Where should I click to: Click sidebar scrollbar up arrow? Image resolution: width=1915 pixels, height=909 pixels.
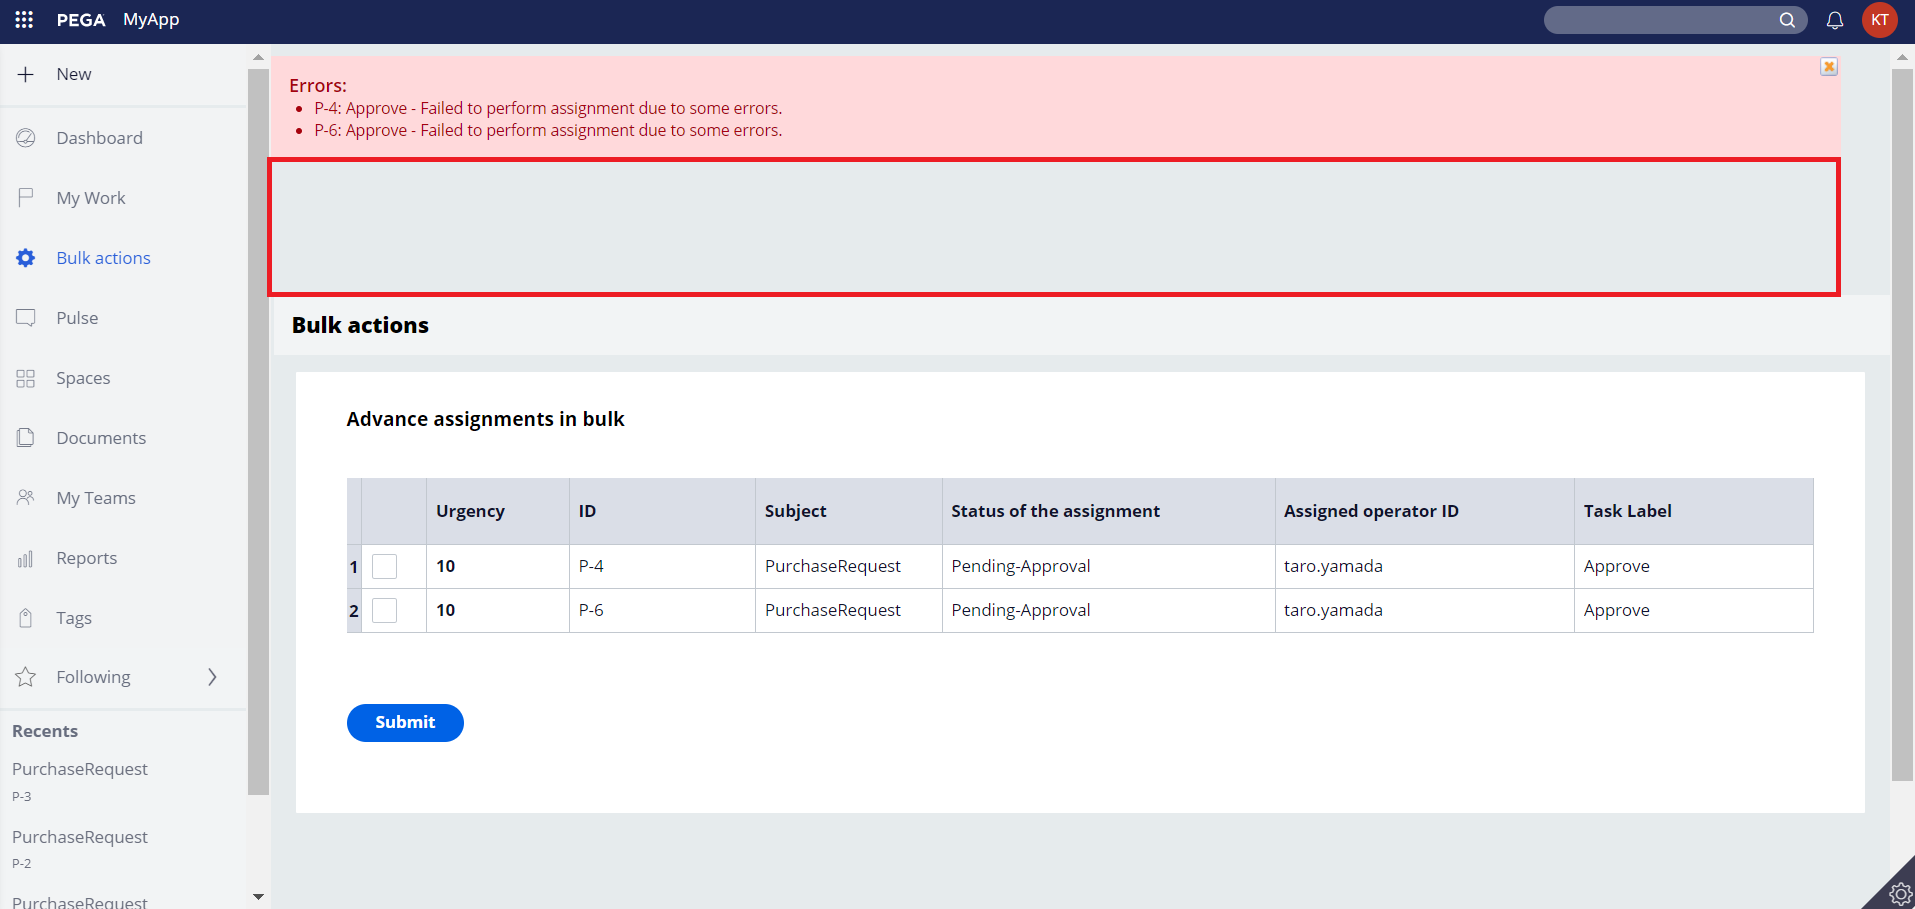click(x=258, y=57)
